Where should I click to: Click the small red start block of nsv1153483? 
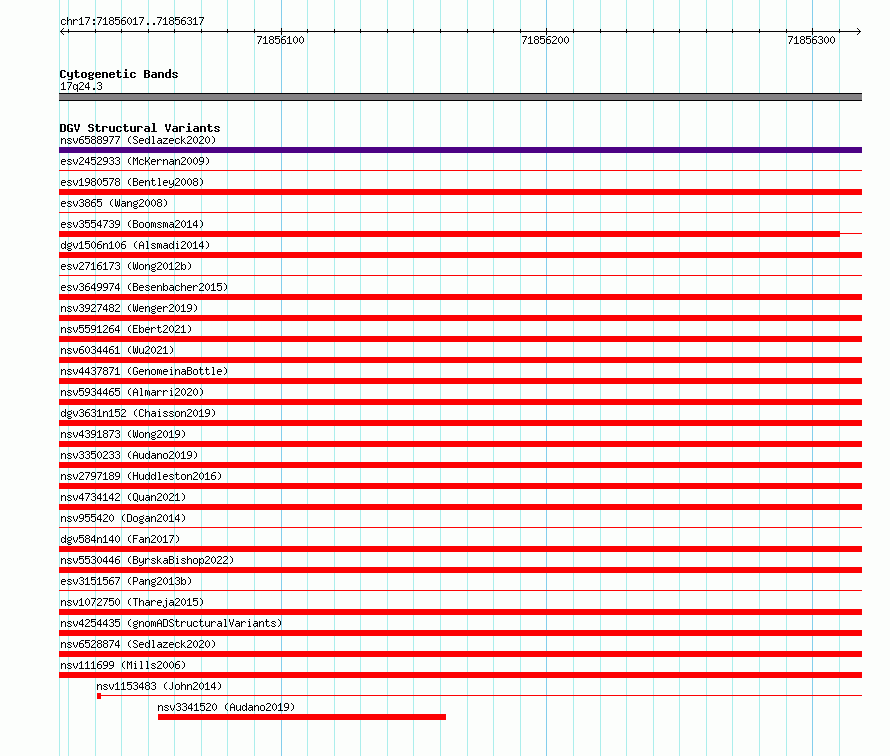(99, 696)
